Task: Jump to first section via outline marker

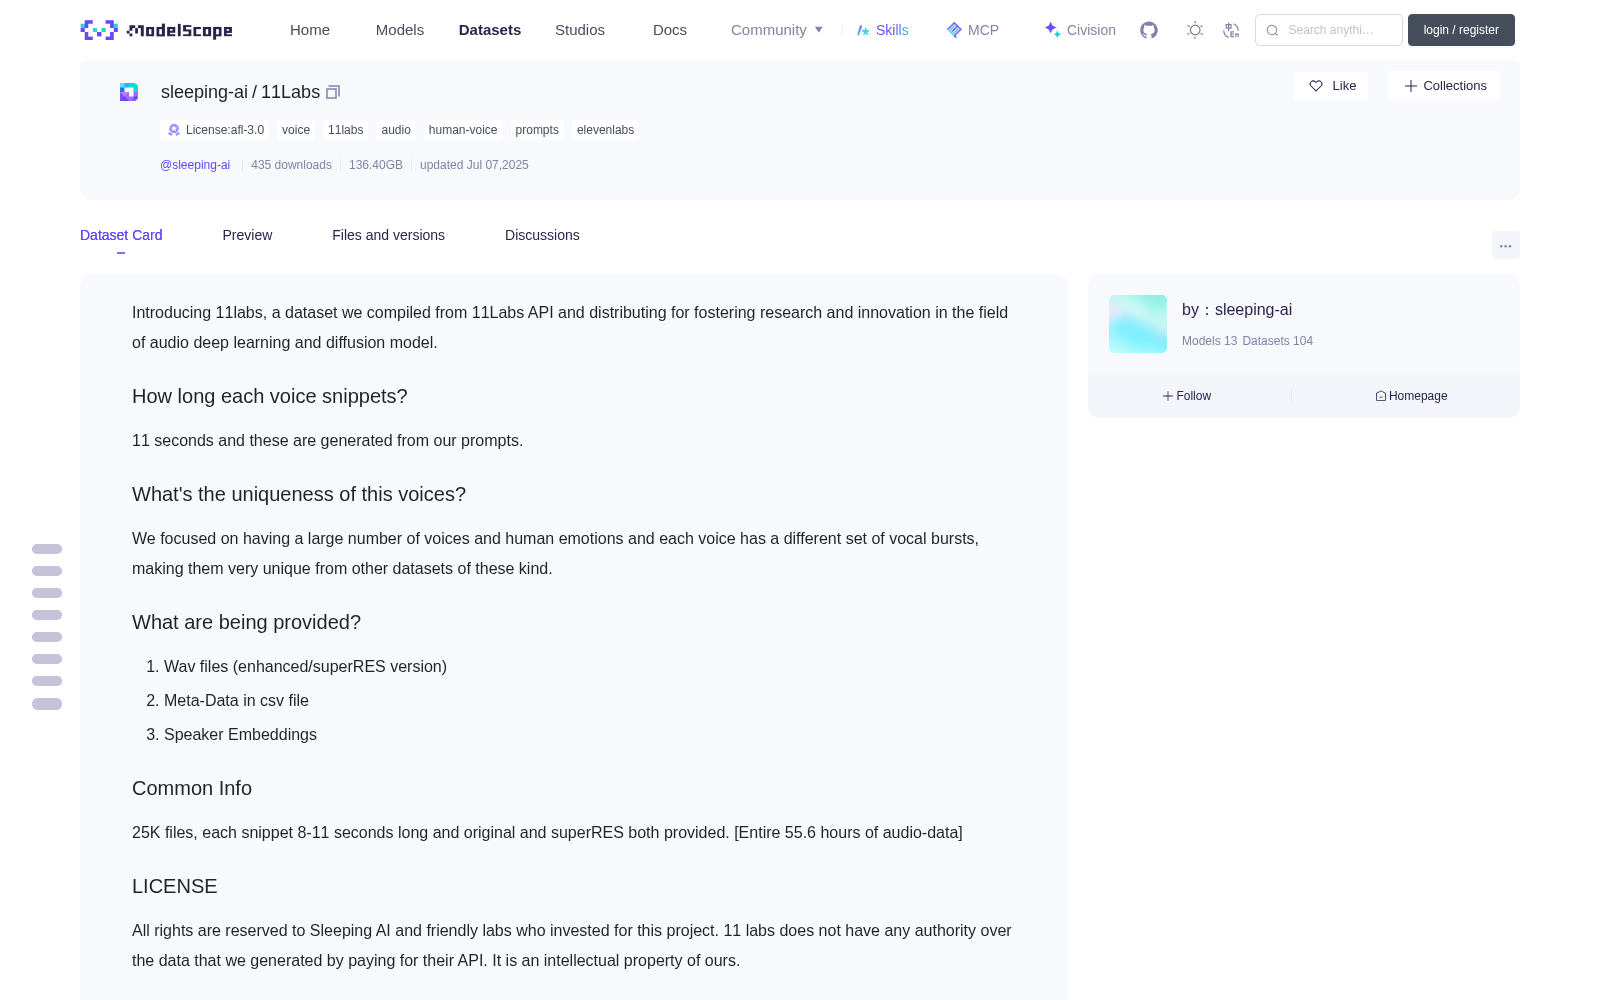Action: point(47,549)
